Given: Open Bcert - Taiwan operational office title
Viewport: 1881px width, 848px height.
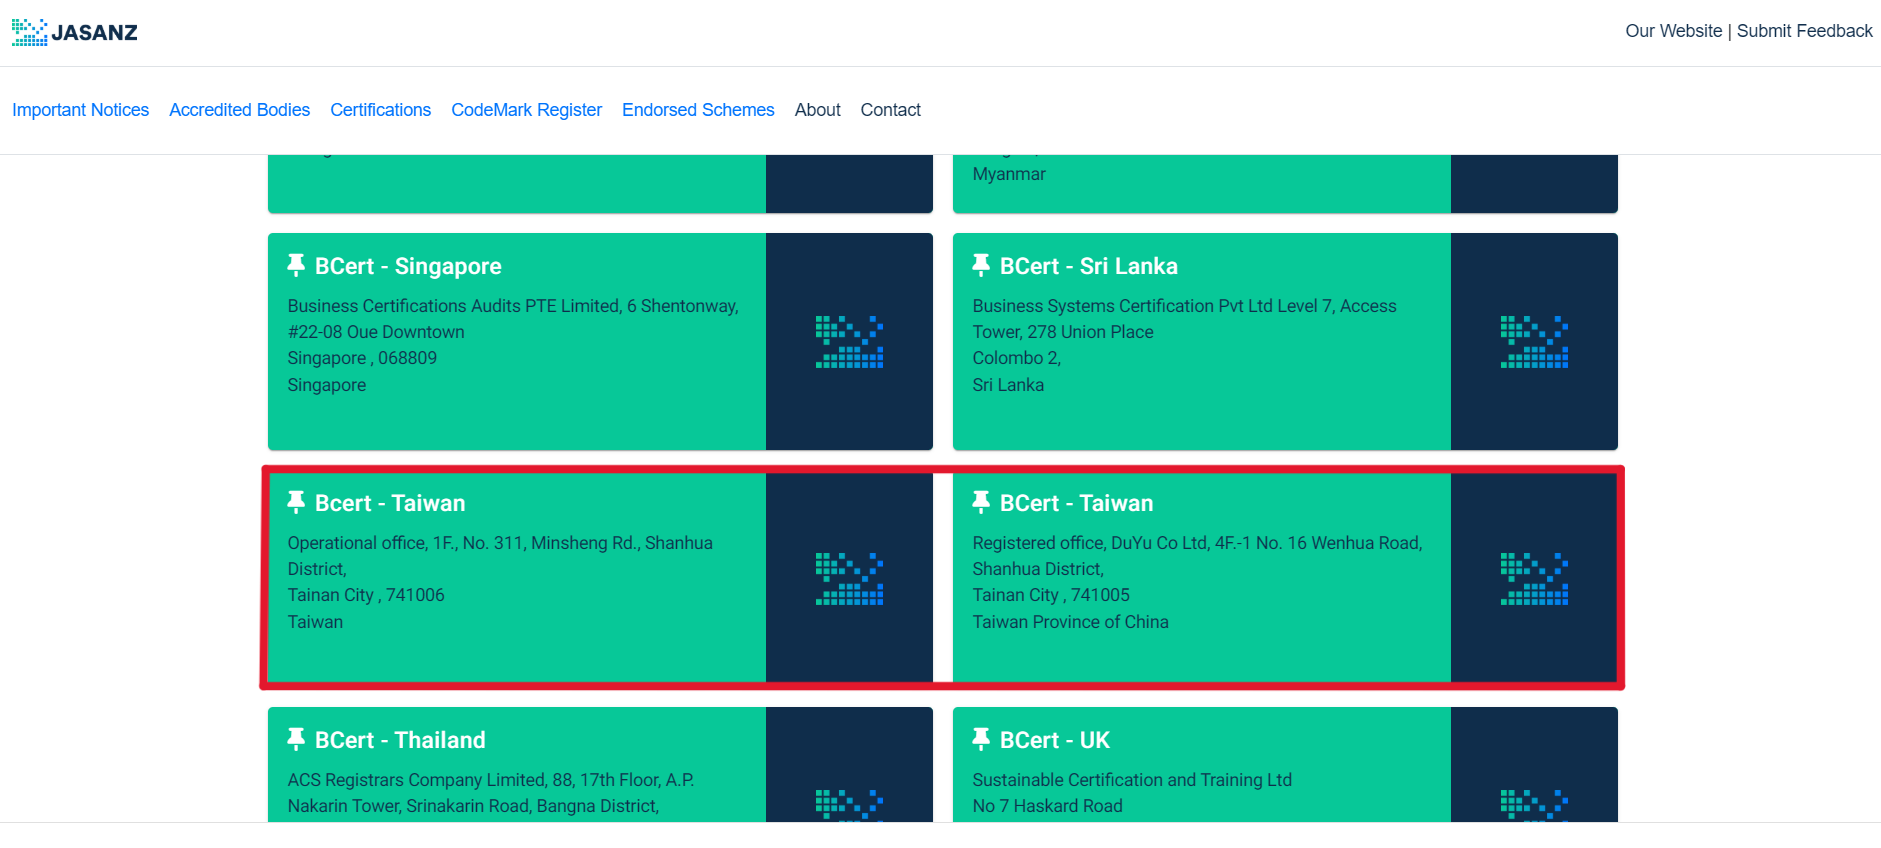Looking at the screenshot, I should coord(390,503).
